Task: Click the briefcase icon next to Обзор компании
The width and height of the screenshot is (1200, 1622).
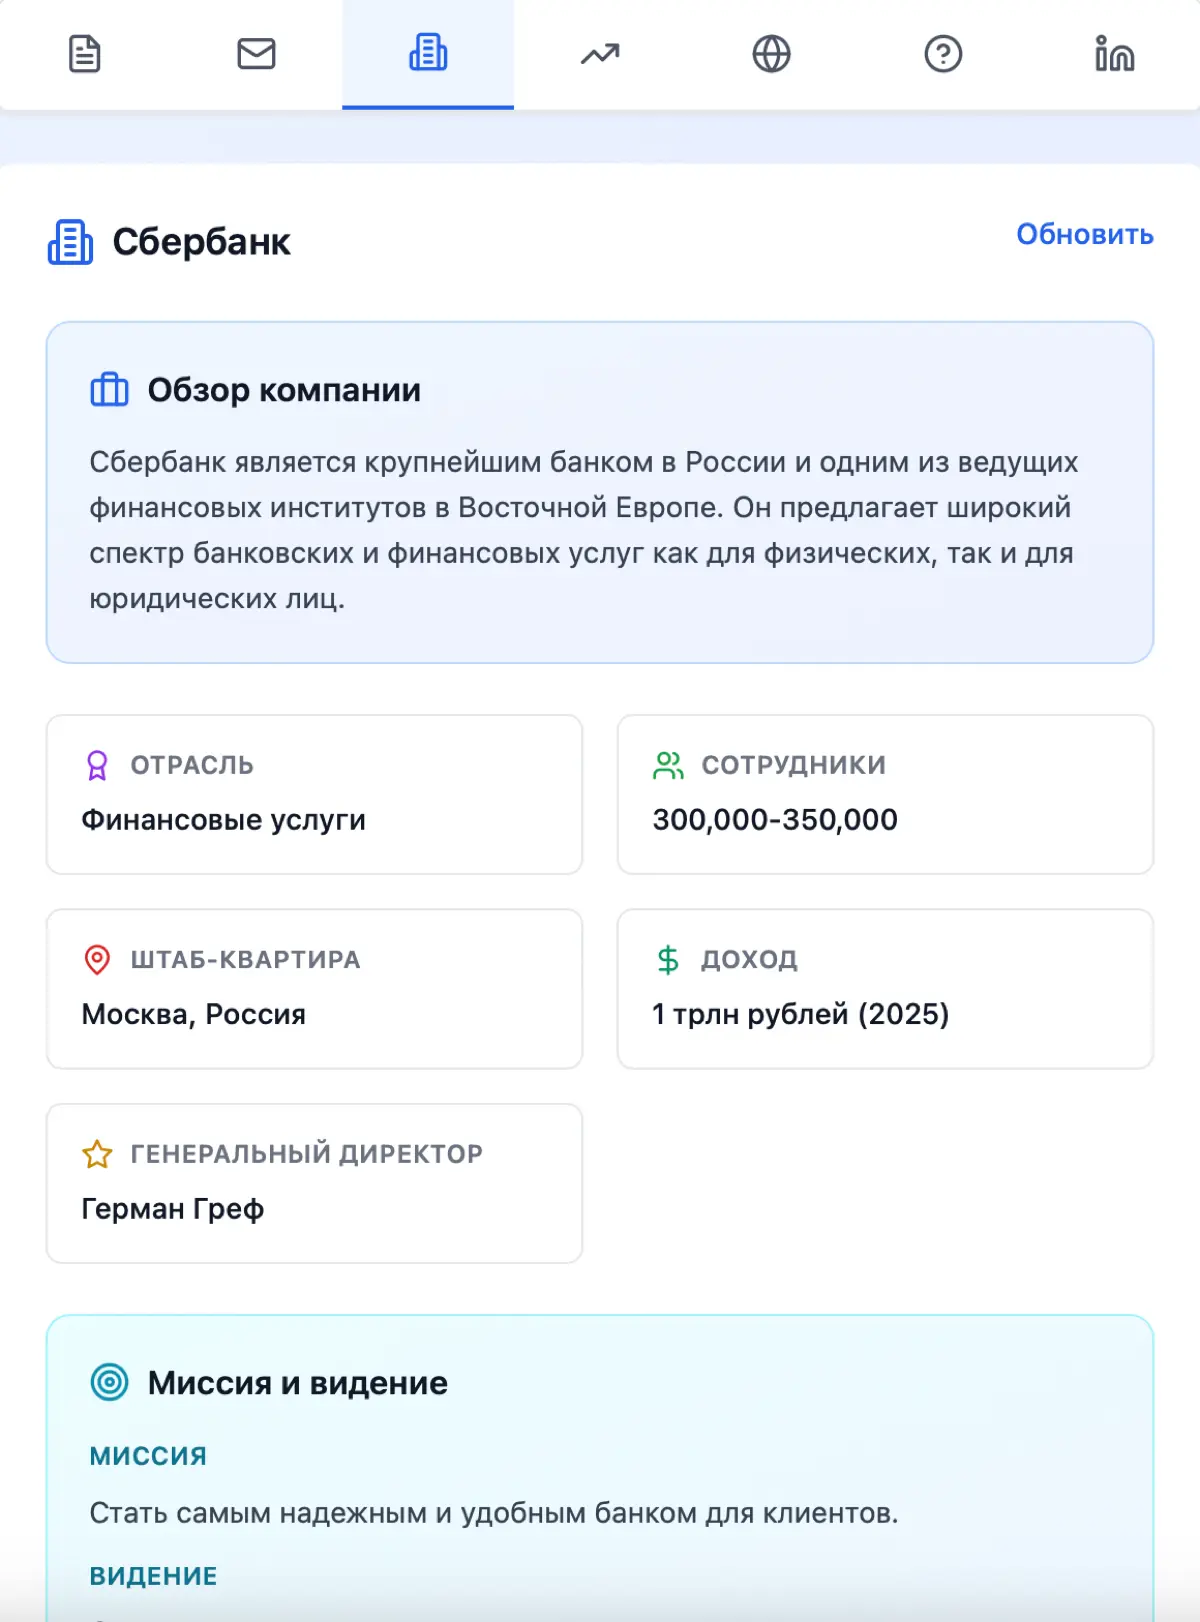Action: 112,390
